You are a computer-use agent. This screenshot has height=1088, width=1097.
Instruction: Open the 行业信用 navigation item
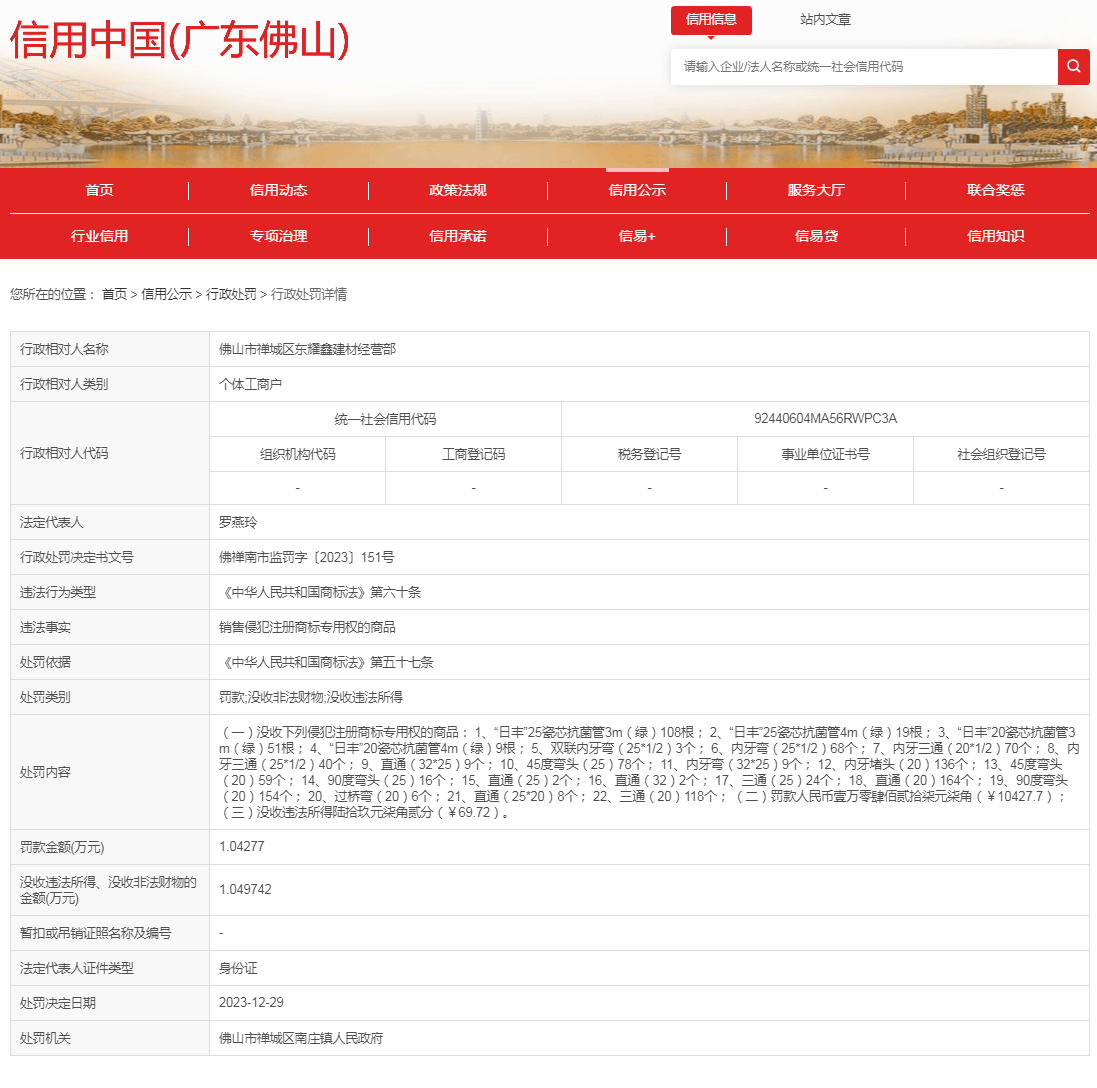click(x=99, y=236)
